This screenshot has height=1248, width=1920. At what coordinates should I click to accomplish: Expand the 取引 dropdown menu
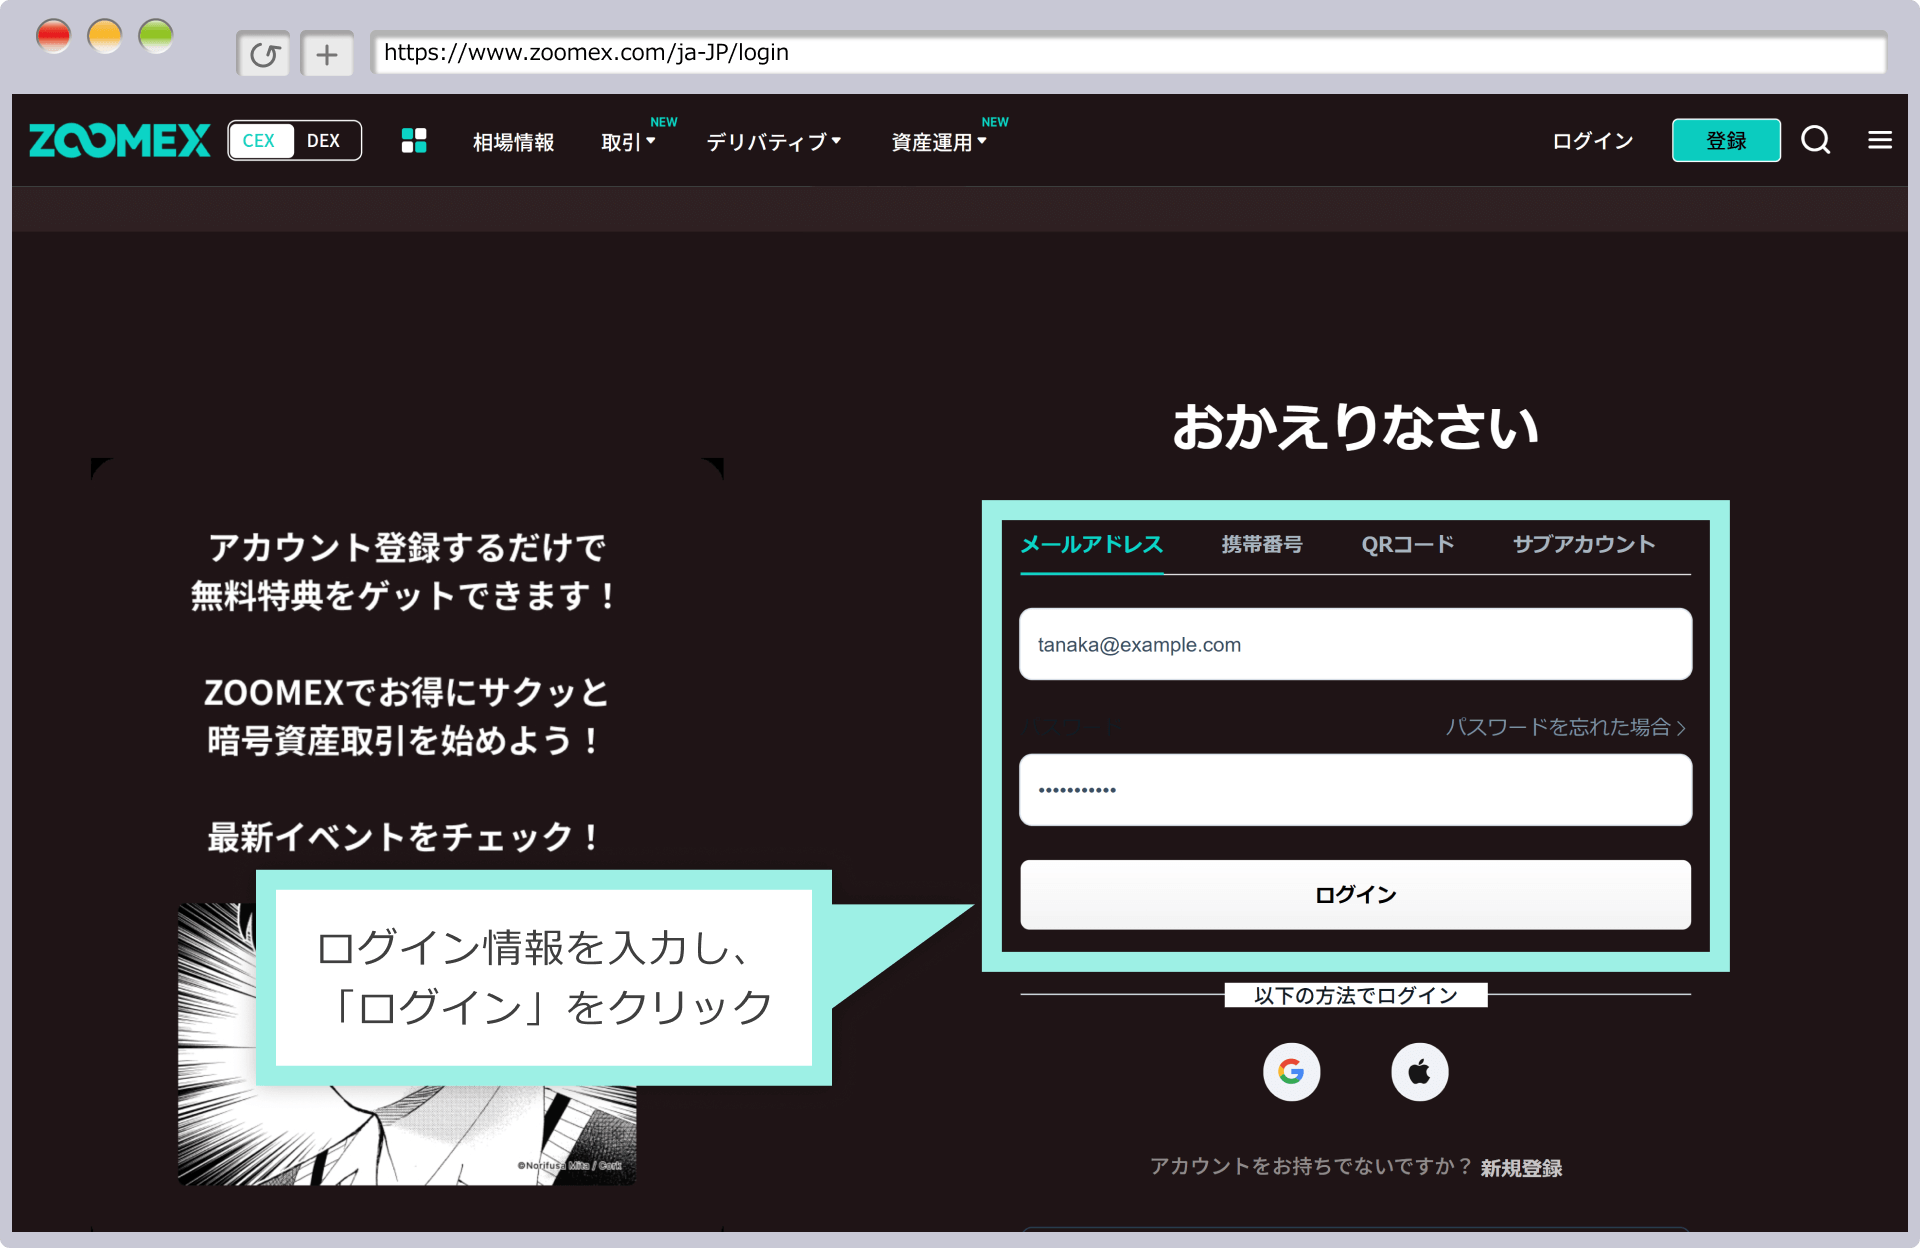629,142
